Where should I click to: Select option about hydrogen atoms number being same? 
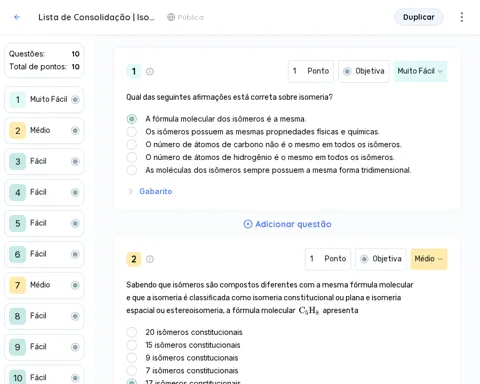coord(132,157)
